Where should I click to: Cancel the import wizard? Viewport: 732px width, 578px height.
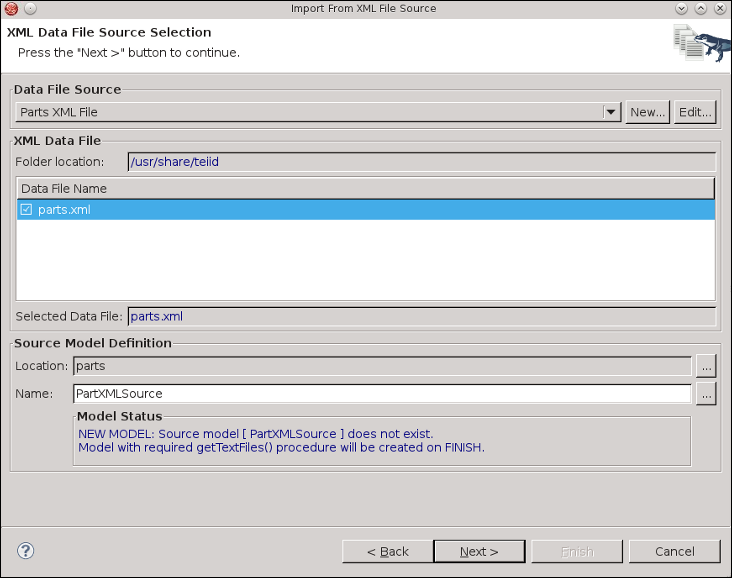(675, 552)
